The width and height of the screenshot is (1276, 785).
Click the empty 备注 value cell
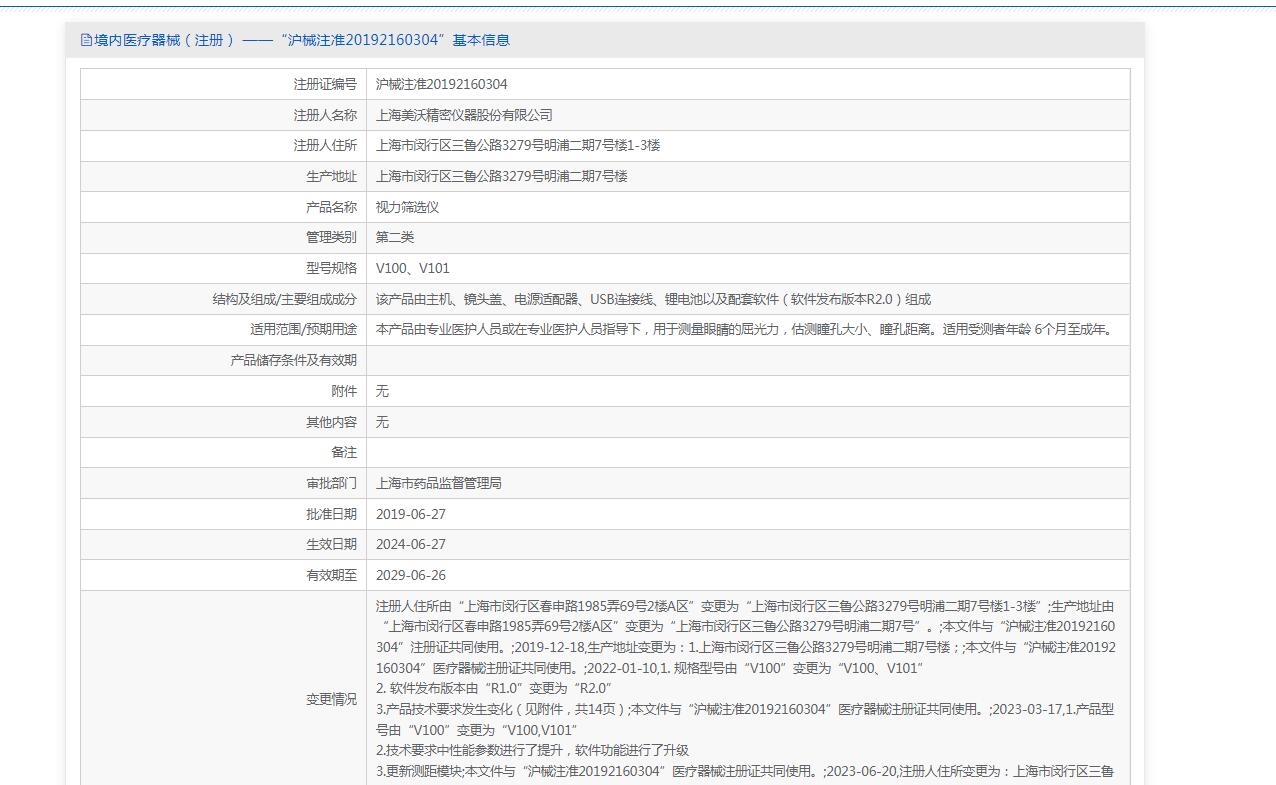pyautogui.click(x=747, y=452)
